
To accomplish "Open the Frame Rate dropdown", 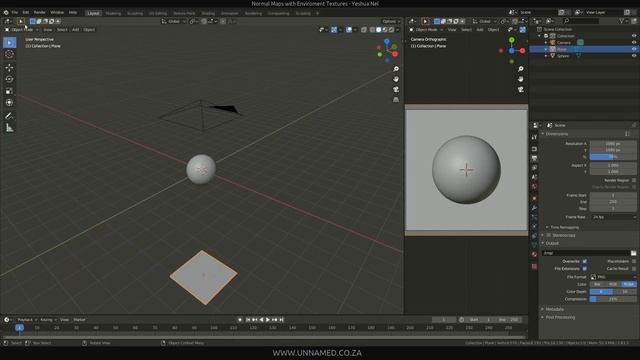I will pos(613,217).
